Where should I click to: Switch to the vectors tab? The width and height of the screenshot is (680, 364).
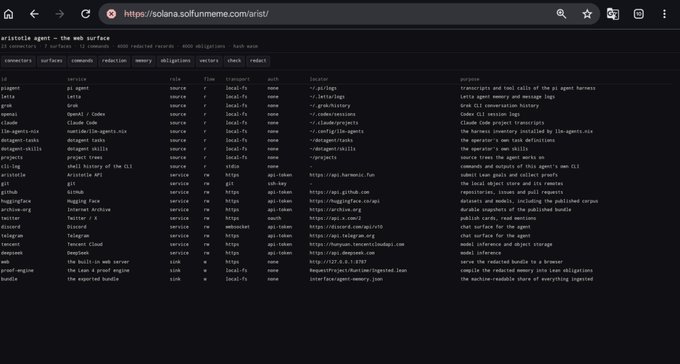tap(209, 61)
